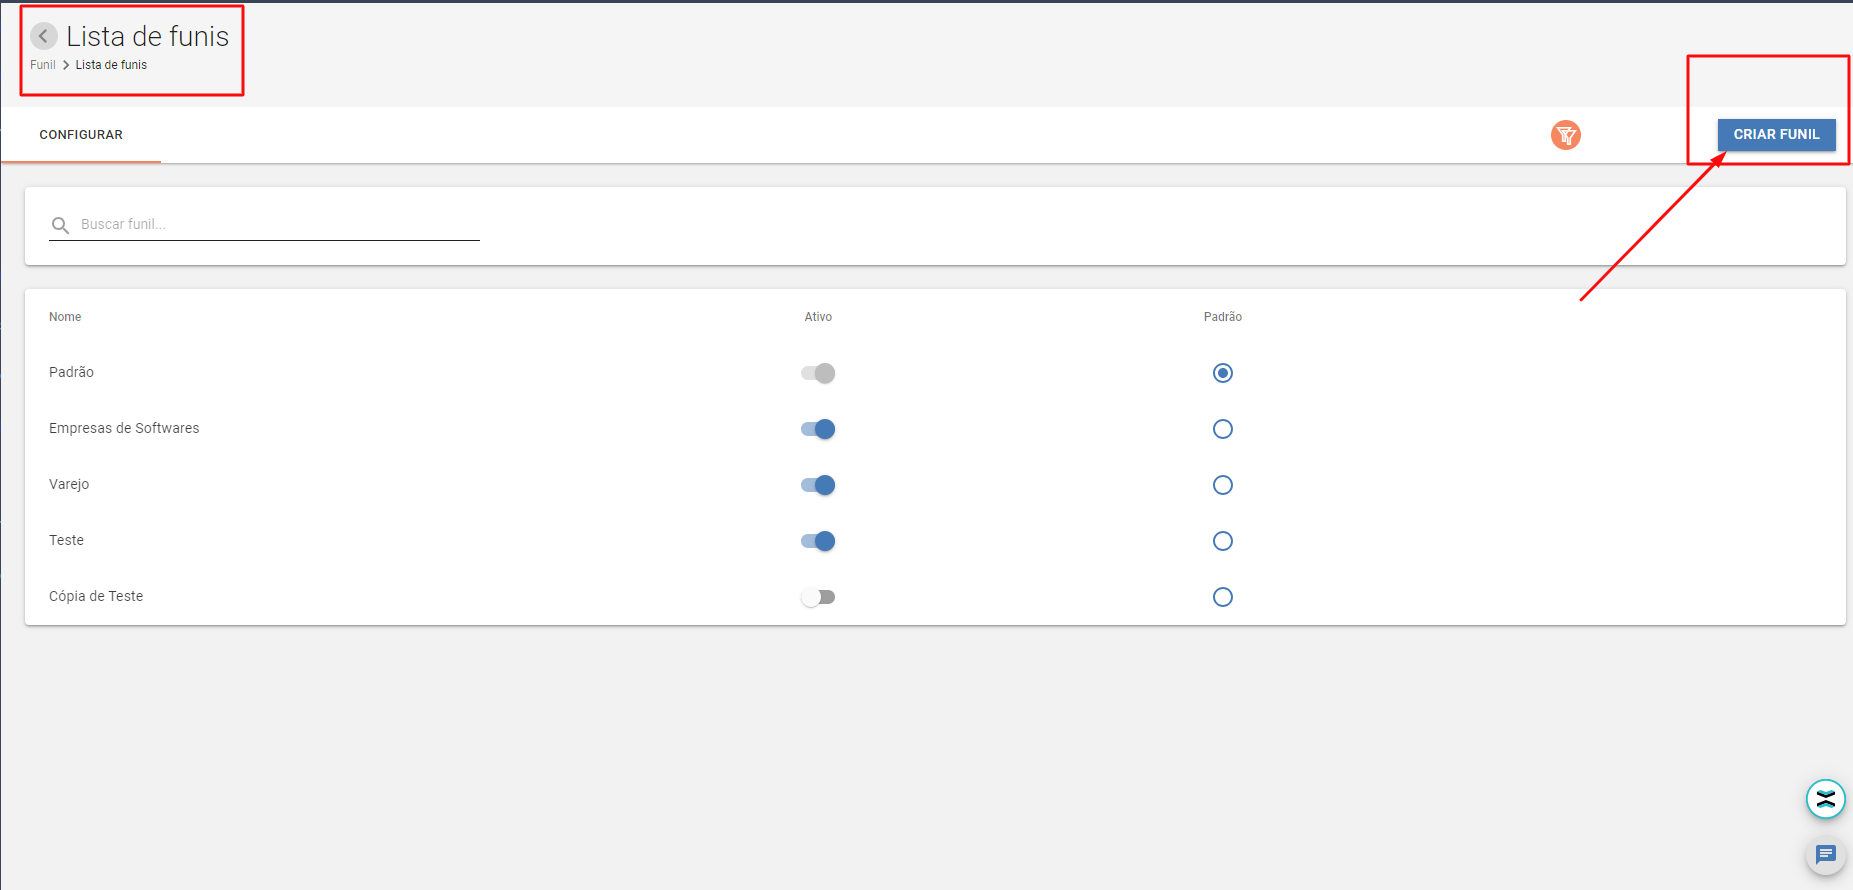The image size is (1853, 890).
Task: Open the chat message bubble icon
Action: point(1825,855)
